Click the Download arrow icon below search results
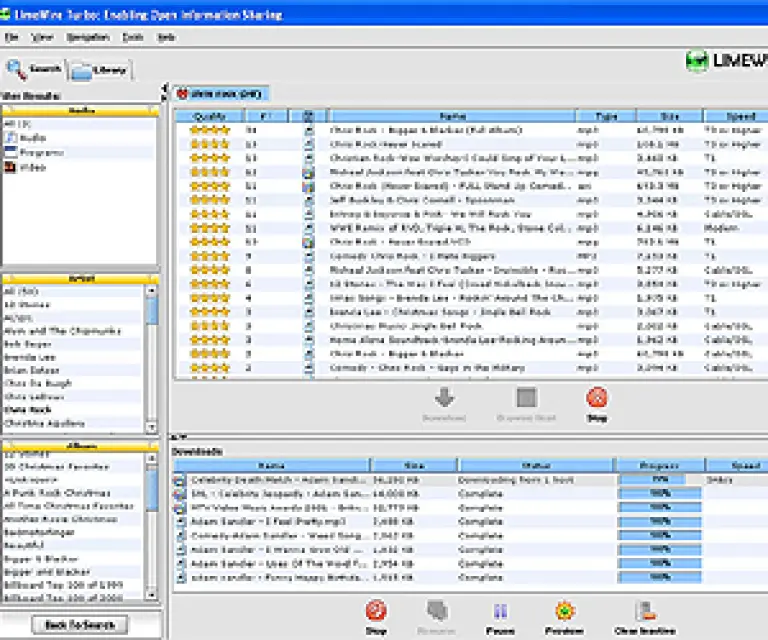The height and width of the screenshot is (640, 768). tap(444, 398)
